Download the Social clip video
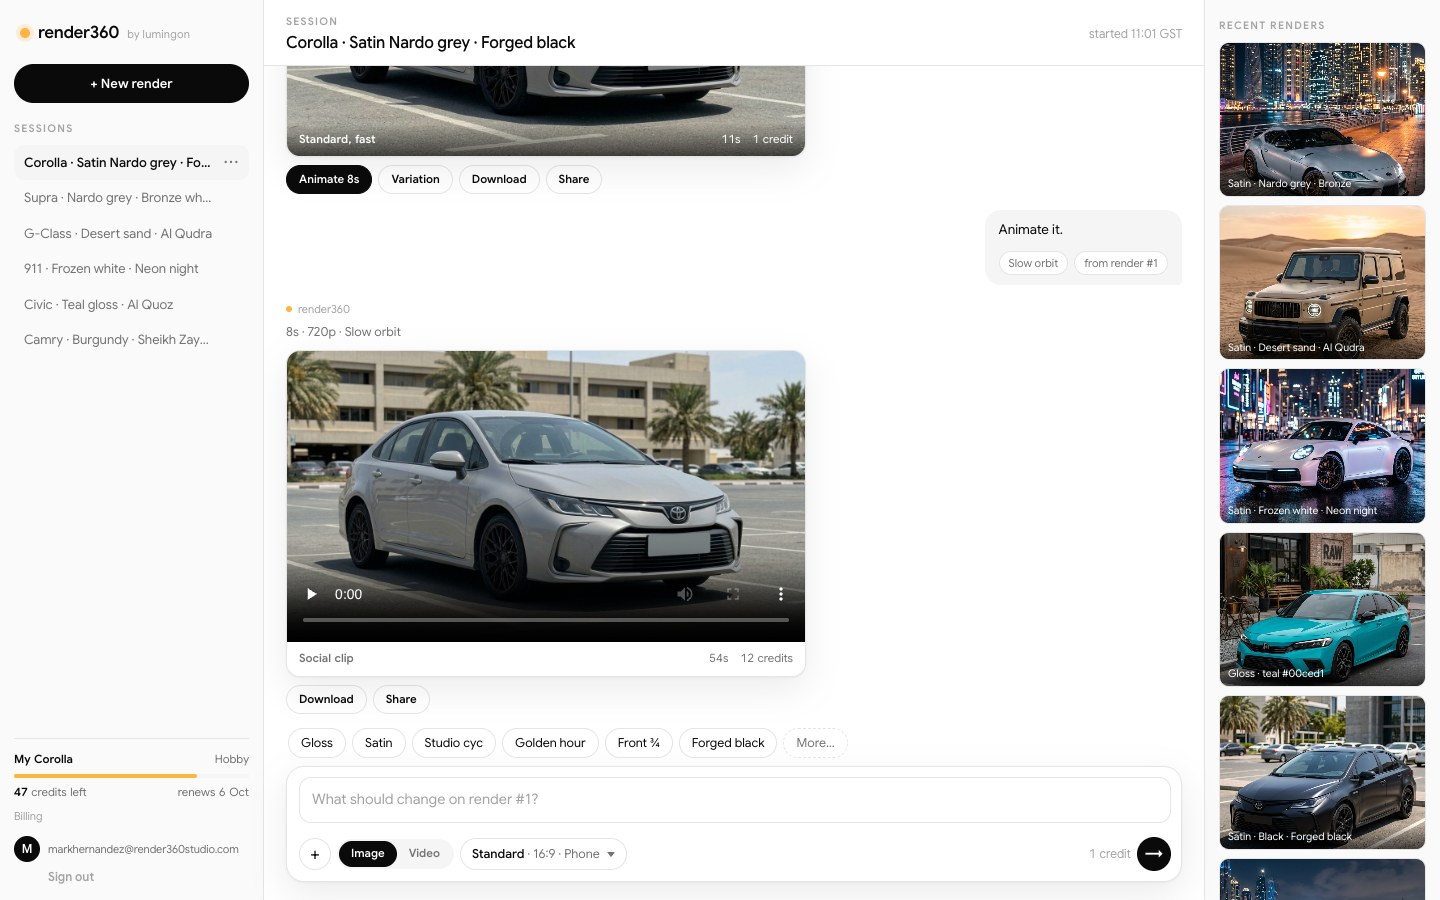Screen dimensions: 1440x900 coord(326,699)
